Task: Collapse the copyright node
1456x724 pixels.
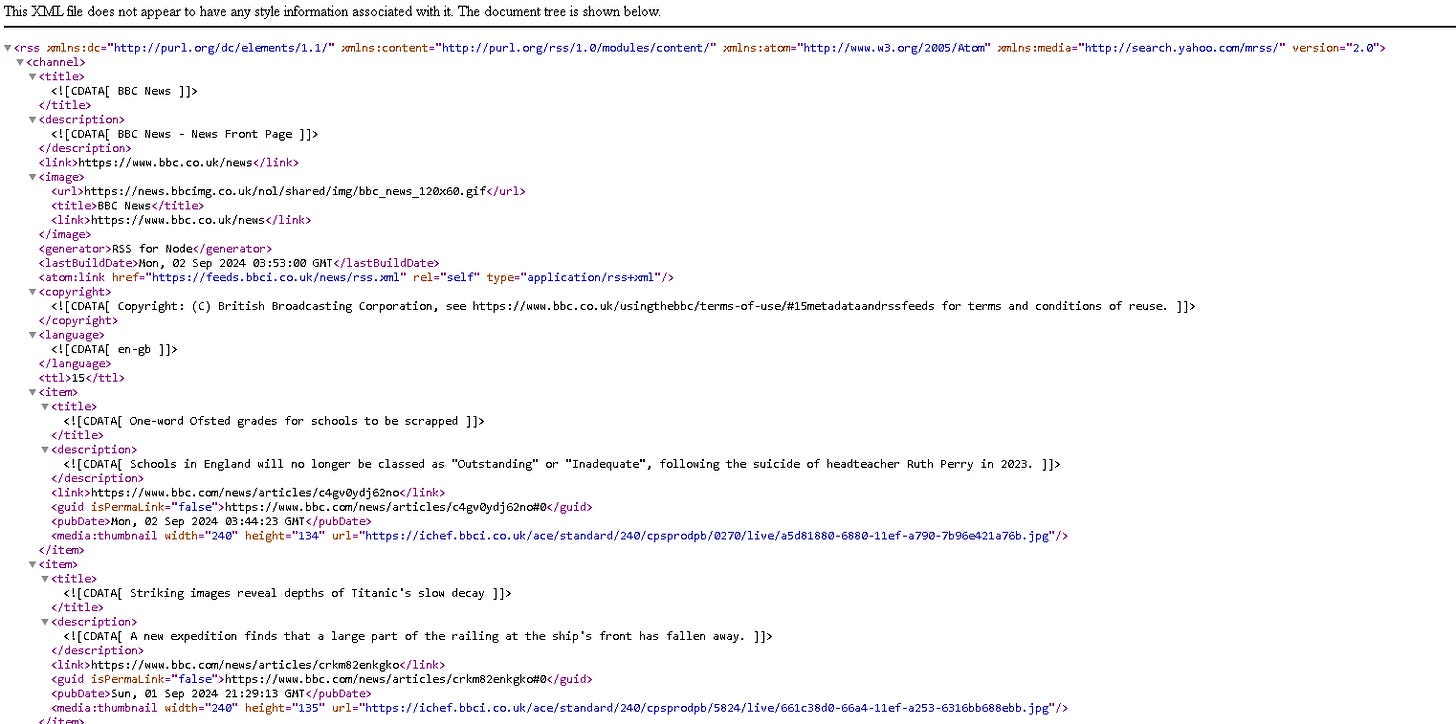Action: (x=32, y=292)
